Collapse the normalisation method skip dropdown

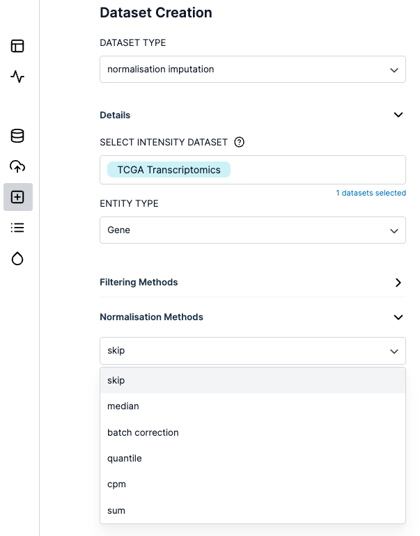pos(253,351)
